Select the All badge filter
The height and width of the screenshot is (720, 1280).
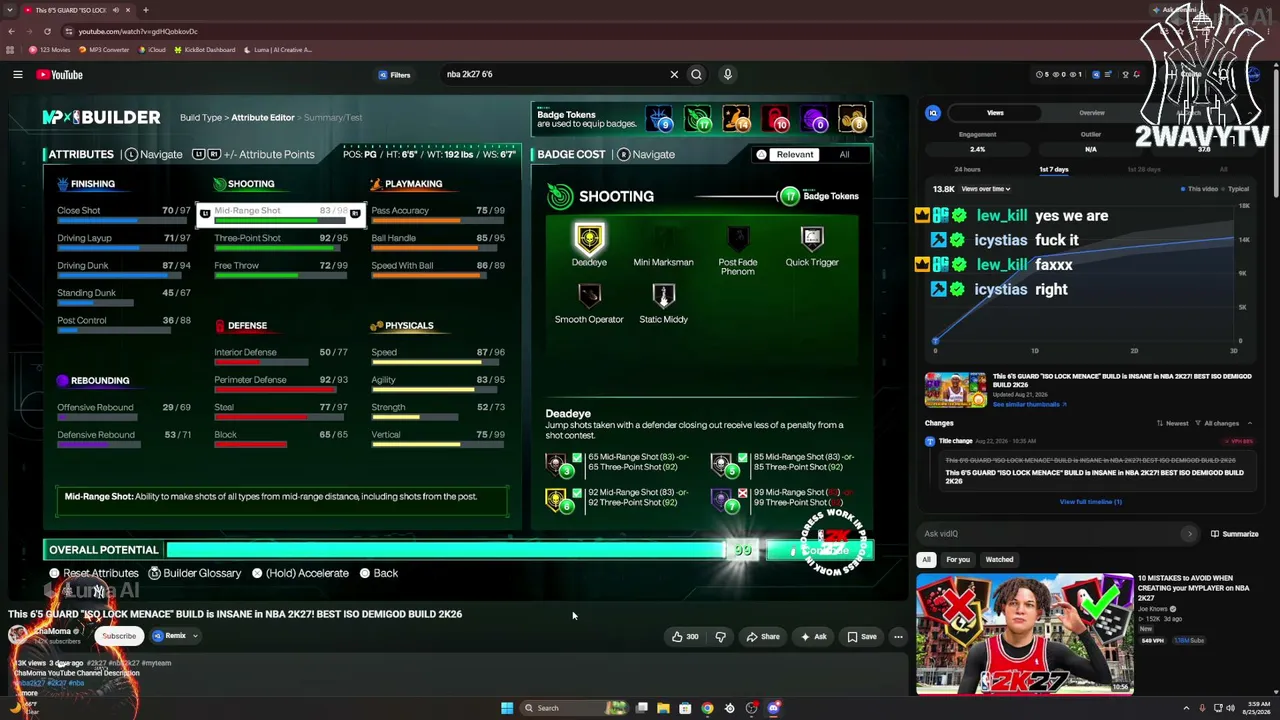coord(844,154)
